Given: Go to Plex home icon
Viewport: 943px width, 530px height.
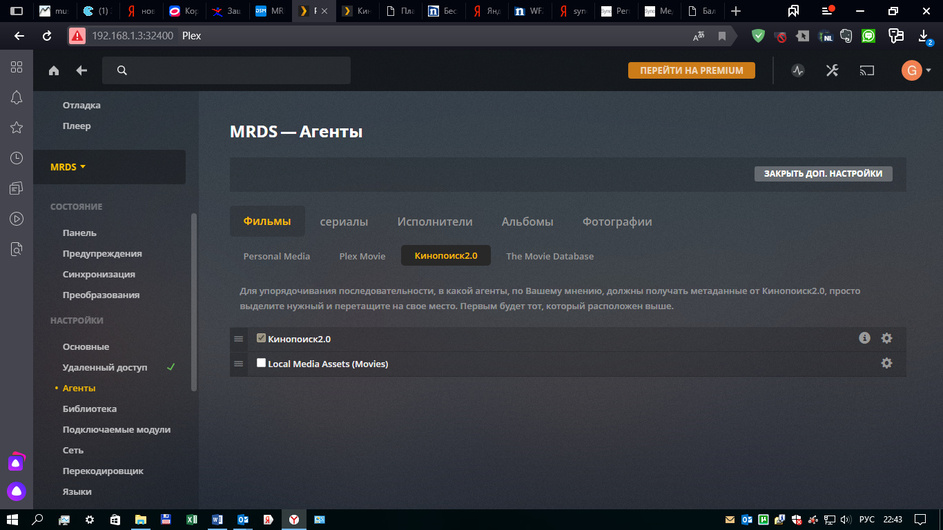Looking at the screenshot, I should point(54,70).
